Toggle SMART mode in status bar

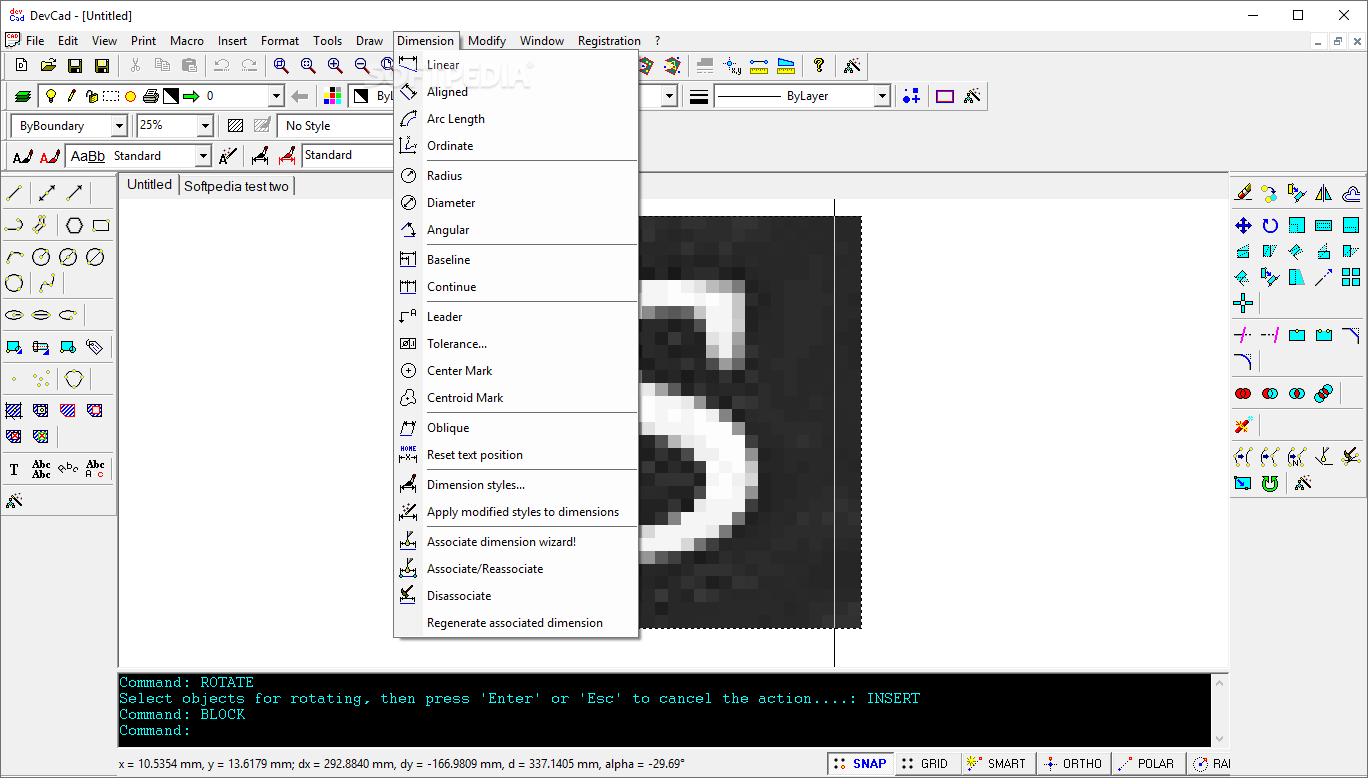click(x=997, y=763)
